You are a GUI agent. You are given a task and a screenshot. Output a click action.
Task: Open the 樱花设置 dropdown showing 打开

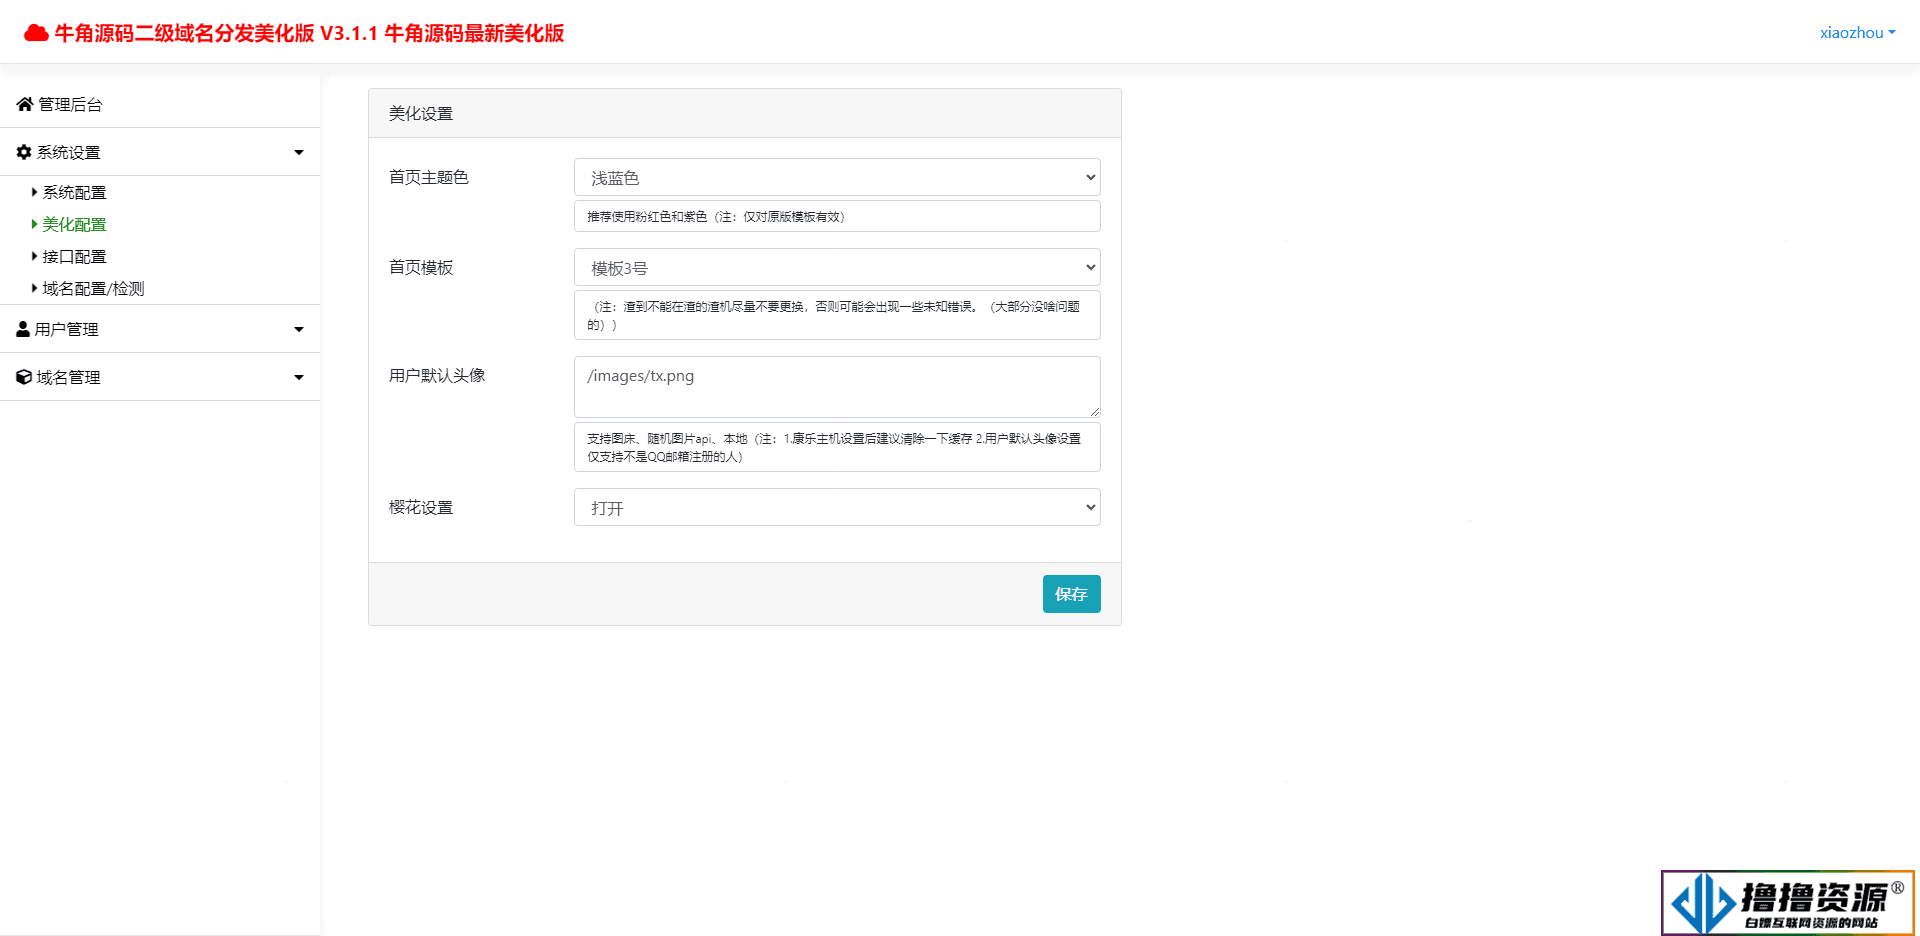click(837, 507)
